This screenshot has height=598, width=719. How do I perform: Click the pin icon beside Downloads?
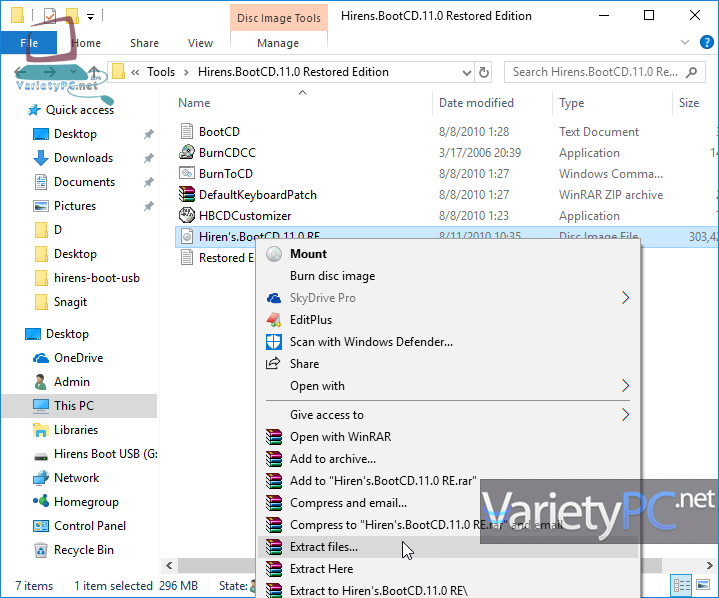pyautogui.click(x=149, y=158)
